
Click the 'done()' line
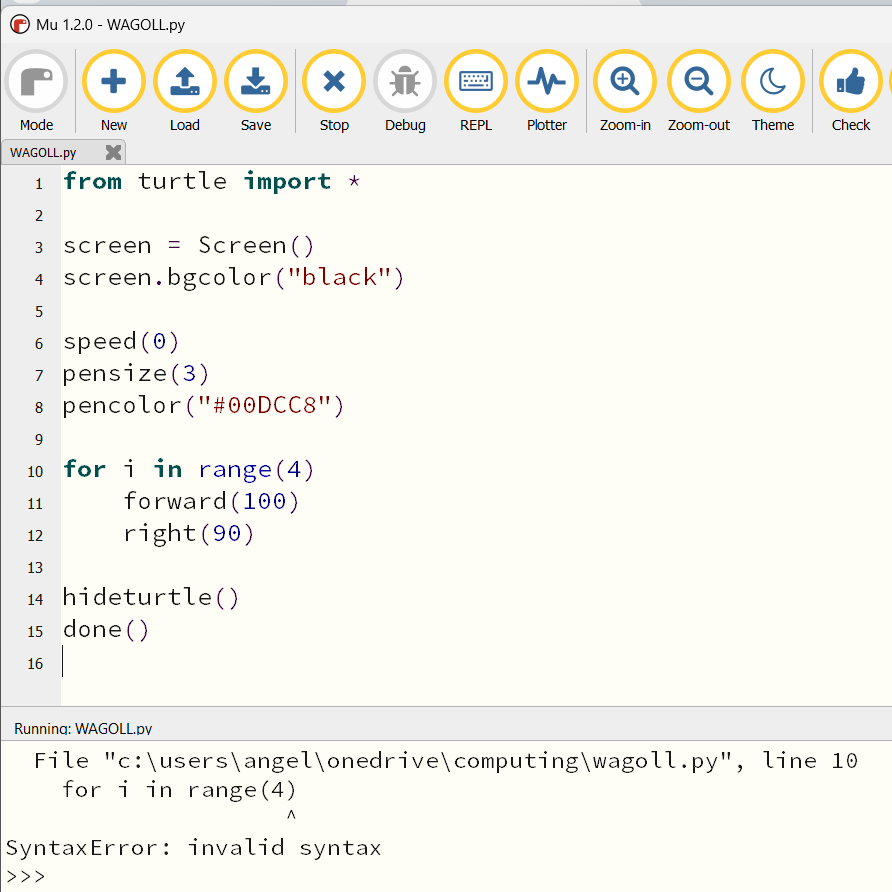(106, 630)
